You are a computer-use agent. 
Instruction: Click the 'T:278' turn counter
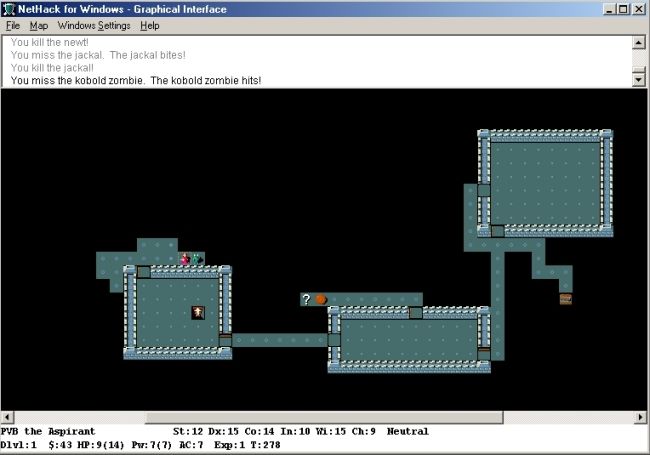point(265,445)
